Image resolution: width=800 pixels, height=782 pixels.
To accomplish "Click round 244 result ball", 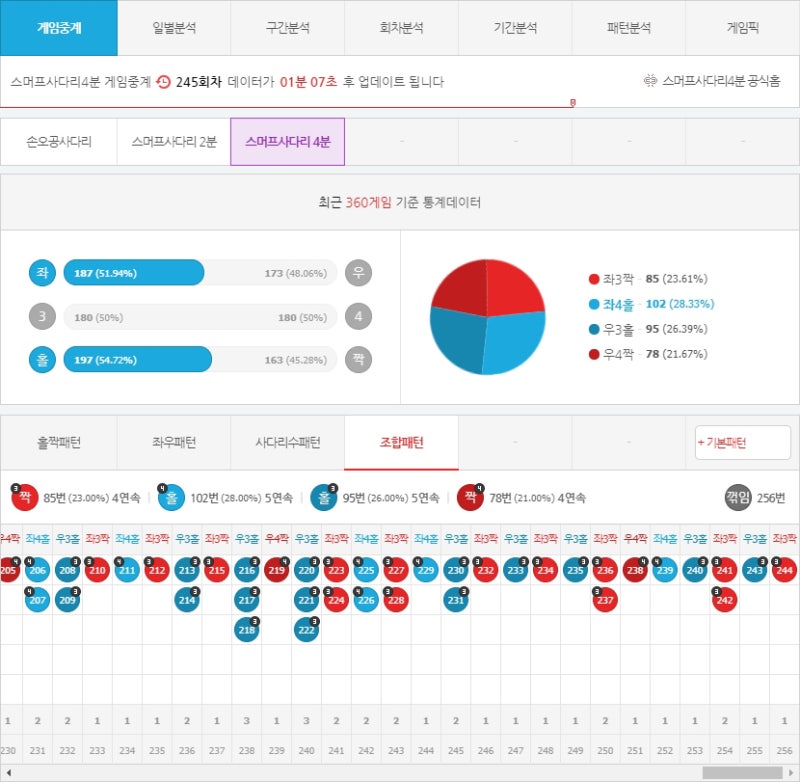I will click(785, 570).
